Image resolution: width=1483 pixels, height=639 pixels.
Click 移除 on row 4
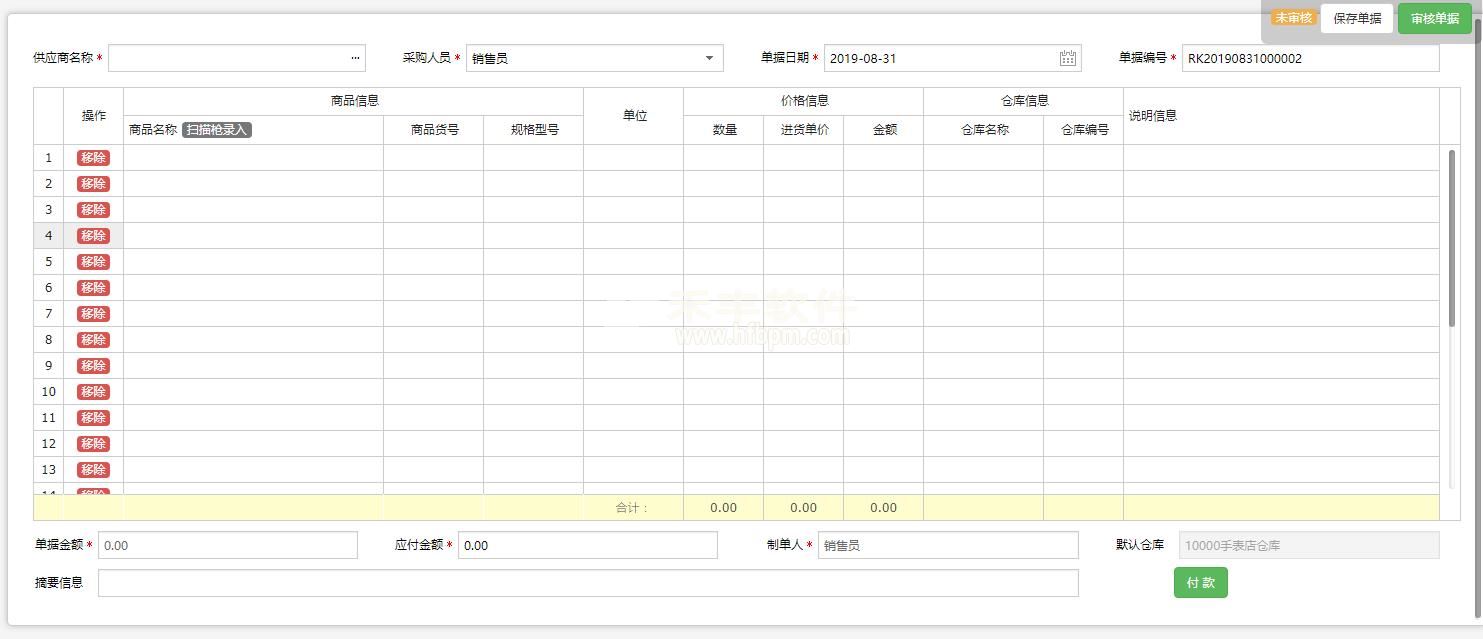[93, 236]
